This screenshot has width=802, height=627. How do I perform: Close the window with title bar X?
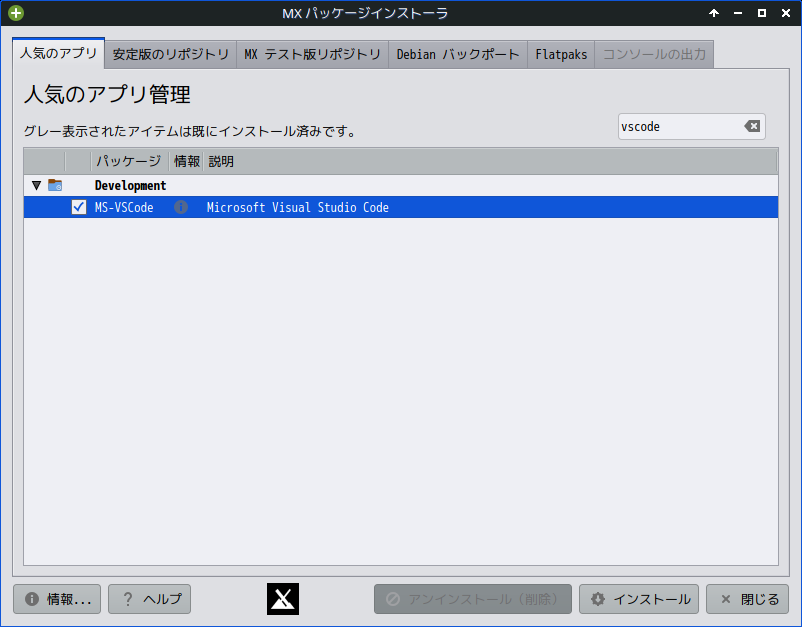(x=786, y=13)
